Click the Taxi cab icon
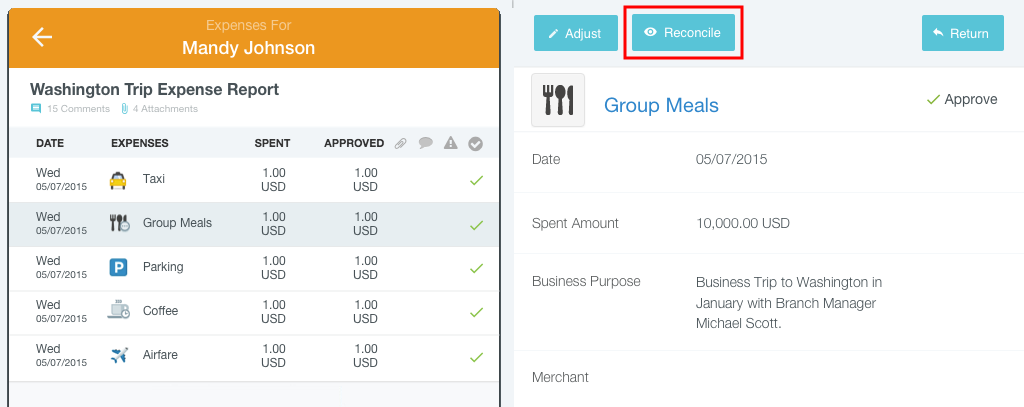 point(118,180)
